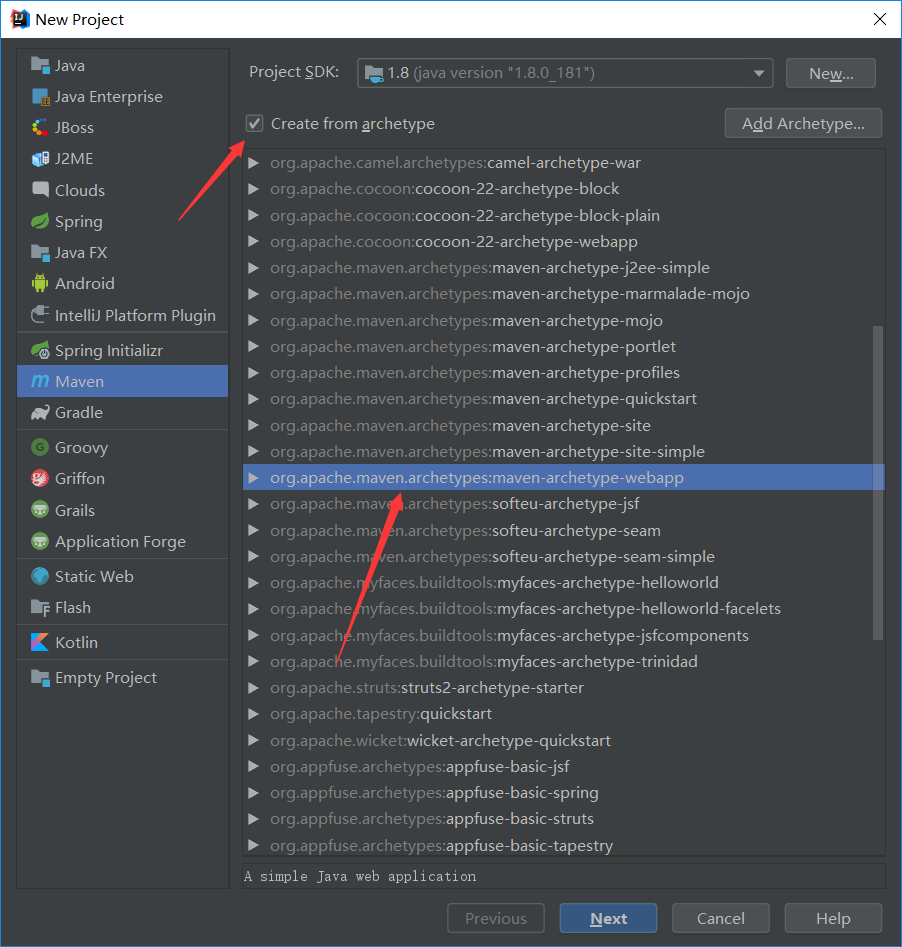Expand the maven-archetype-quickstart node
Screen dimensions: 902x947
(254, 399)
